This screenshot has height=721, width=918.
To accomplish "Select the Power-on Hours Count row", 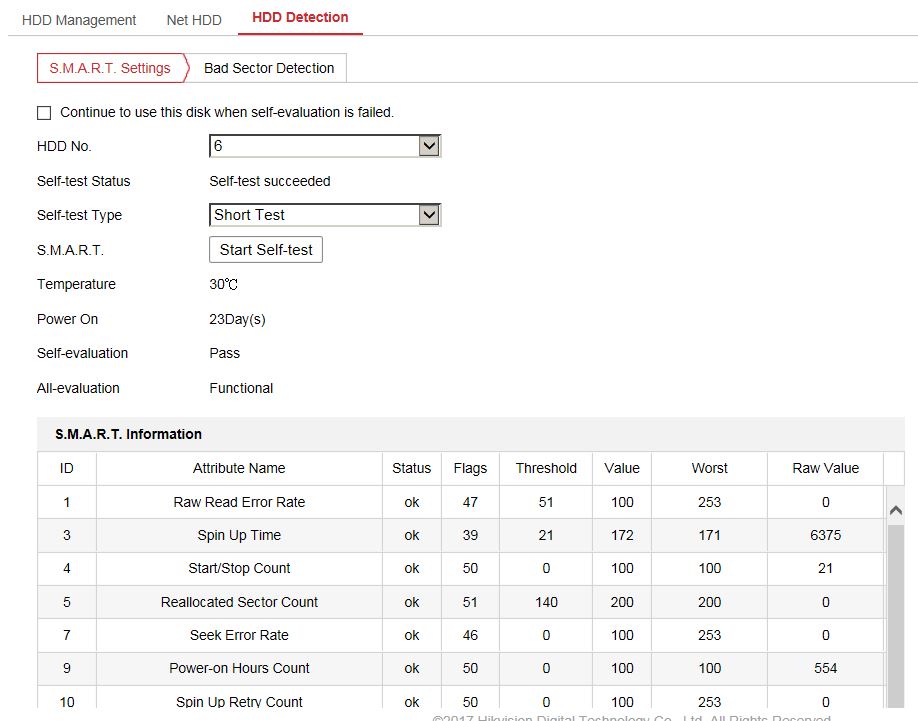I will (239, 668).
